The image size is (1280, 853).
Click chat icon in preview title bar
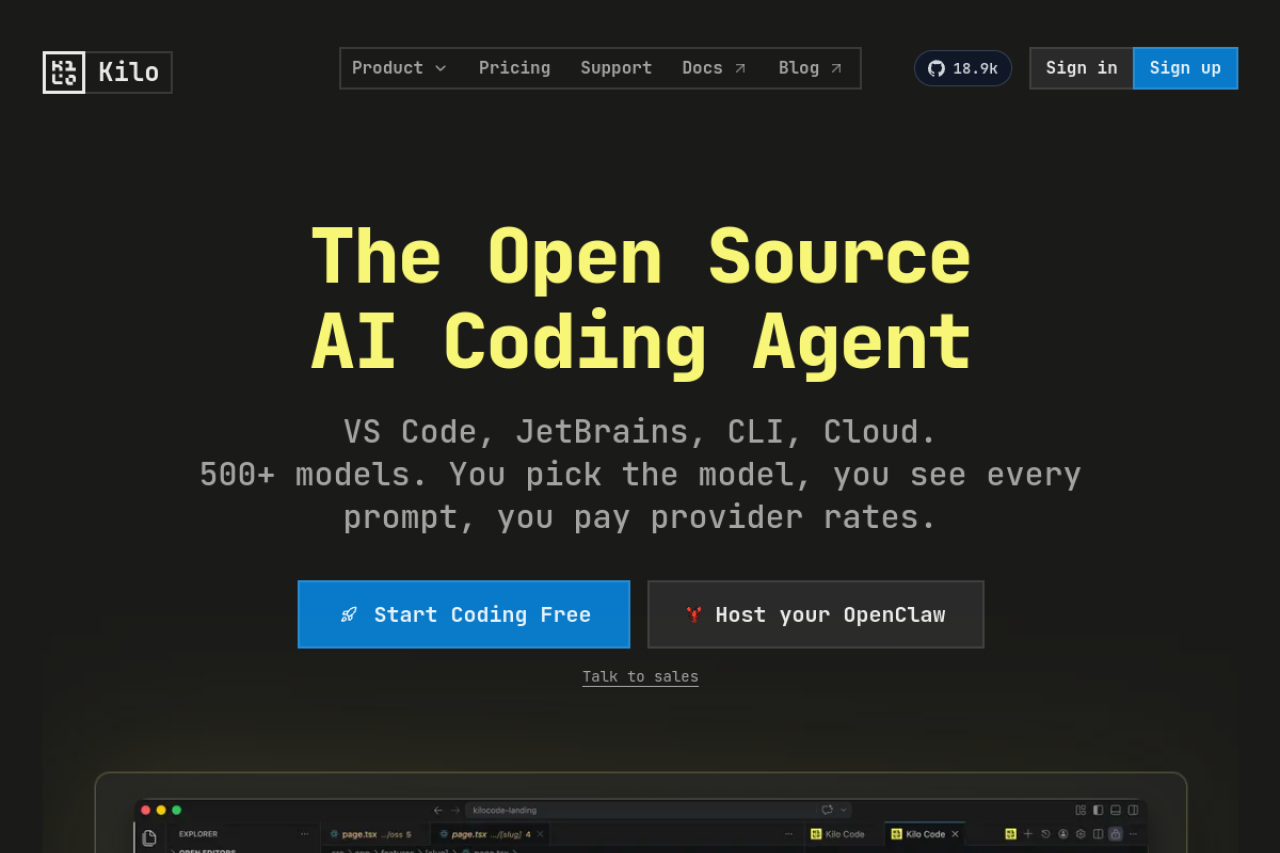[x=827, y=810]
